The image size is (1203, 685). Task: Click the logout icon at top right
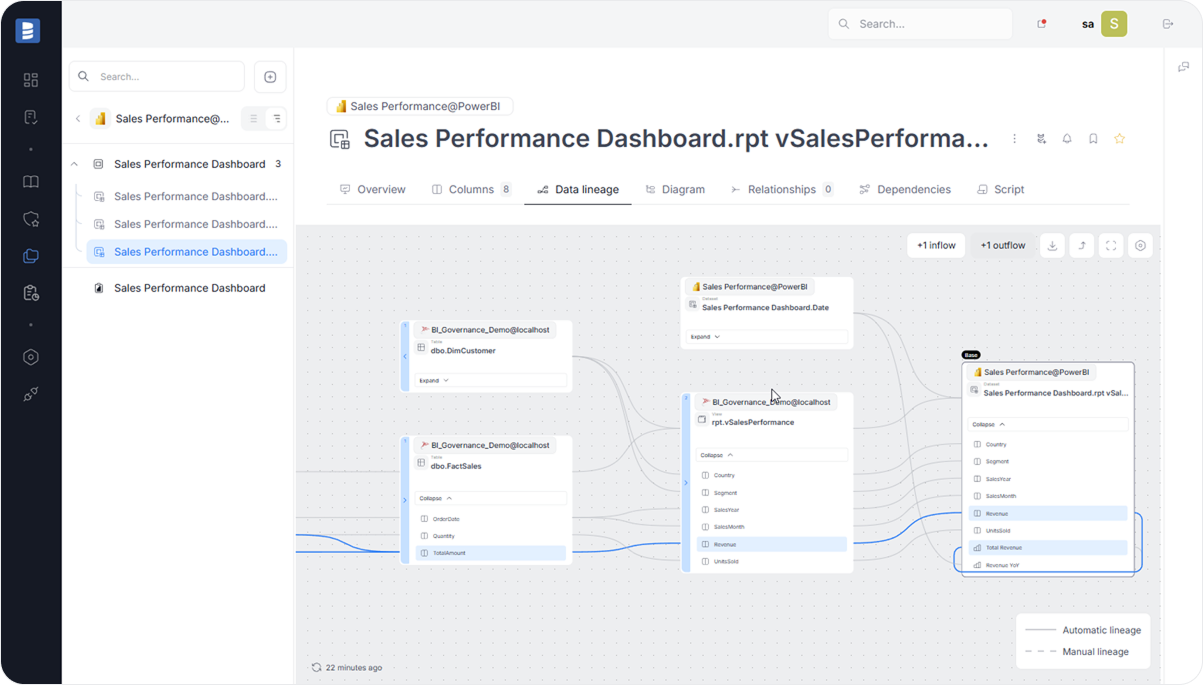coord(1167,24)
